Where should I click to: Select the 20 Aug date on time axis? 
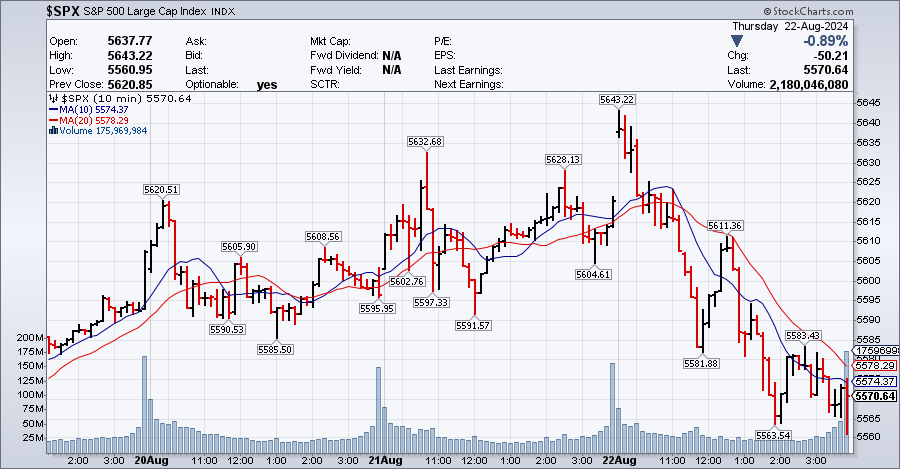150,460
